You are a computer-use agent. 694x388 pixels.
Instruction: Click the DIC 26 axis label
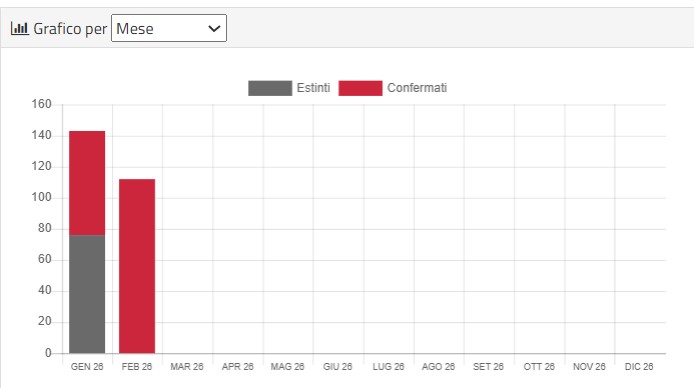click(x=639, y=367)
